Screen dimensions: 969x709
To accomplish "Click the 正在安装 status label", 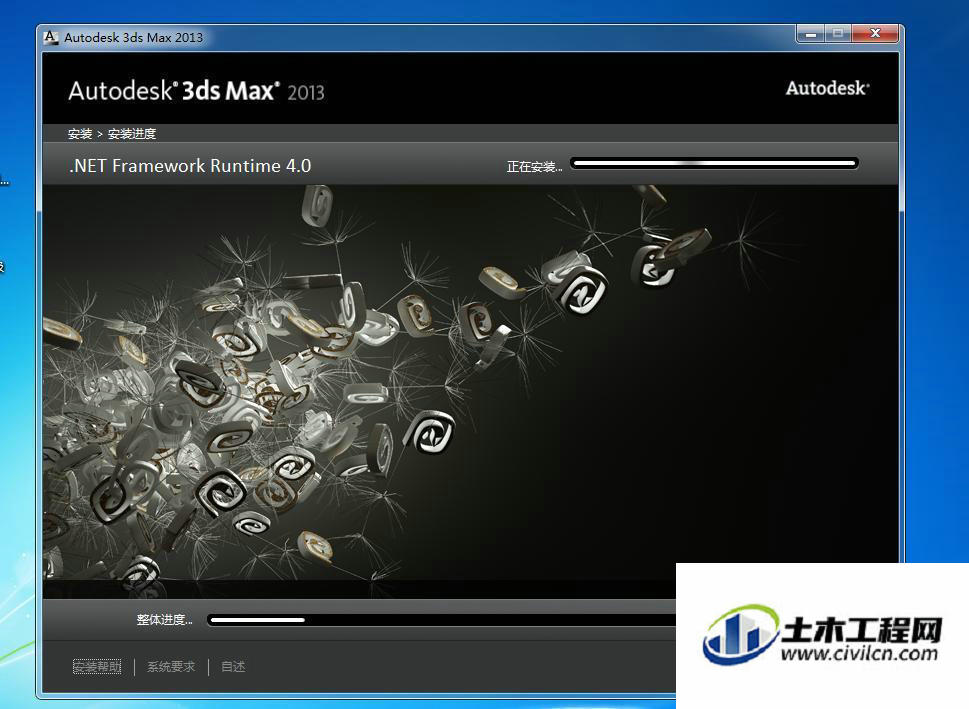I will (x=535, y=166).
